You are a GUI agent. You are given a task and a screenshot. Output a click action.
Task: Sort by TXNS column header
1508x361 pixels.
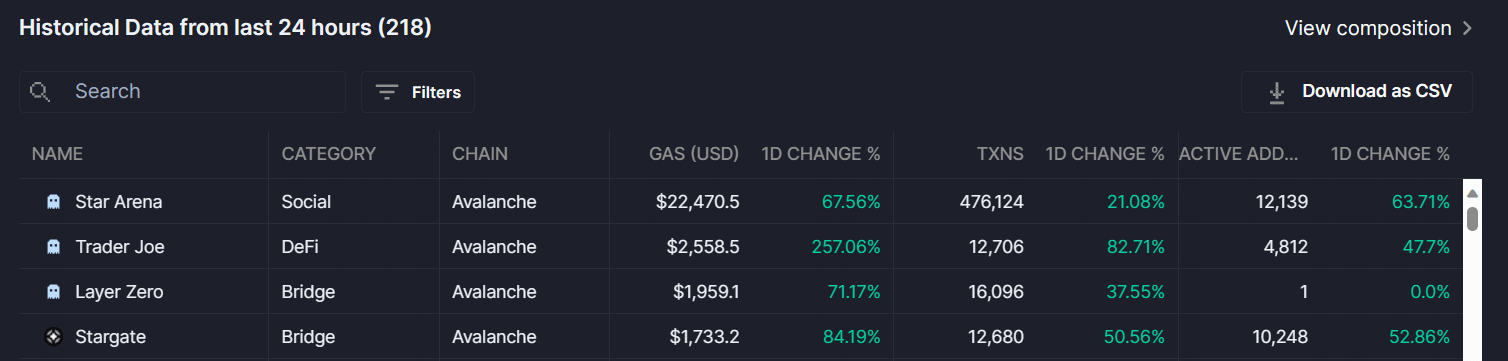(x=1000, y=154)
